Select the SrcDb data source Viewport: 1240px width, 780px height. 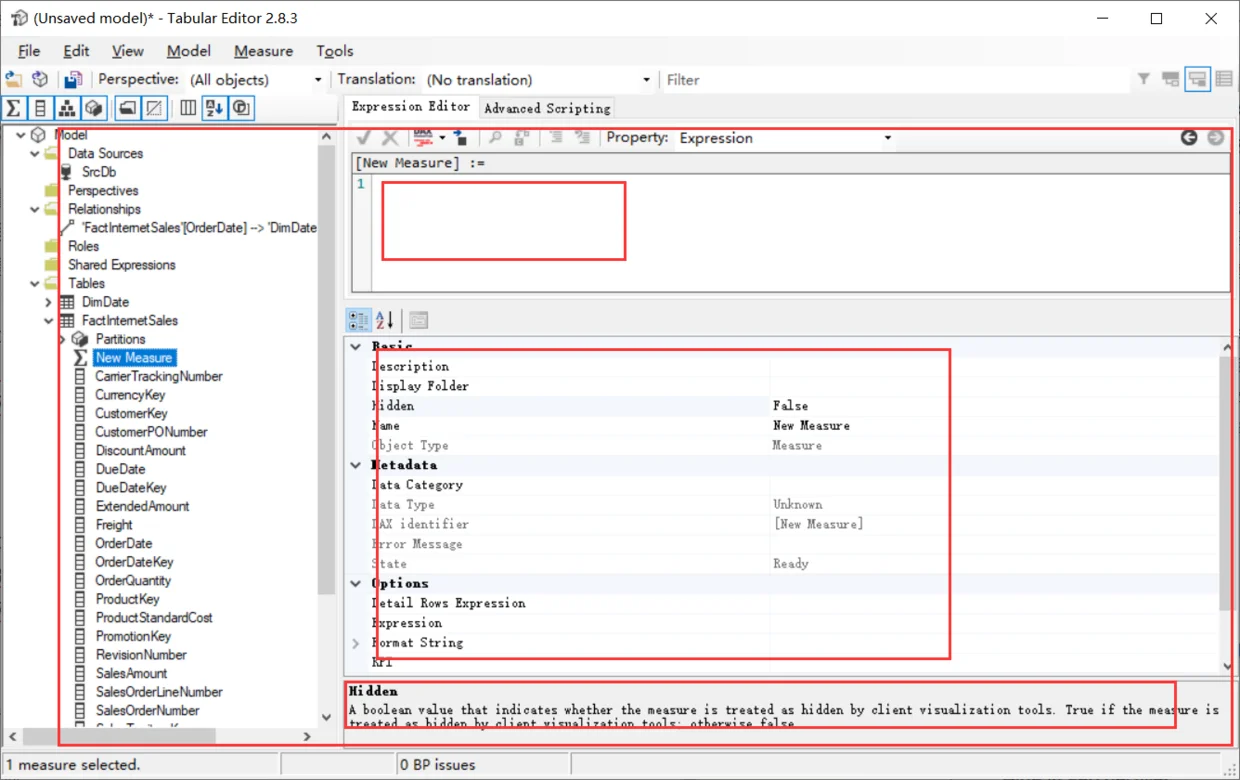pos(99,172)
